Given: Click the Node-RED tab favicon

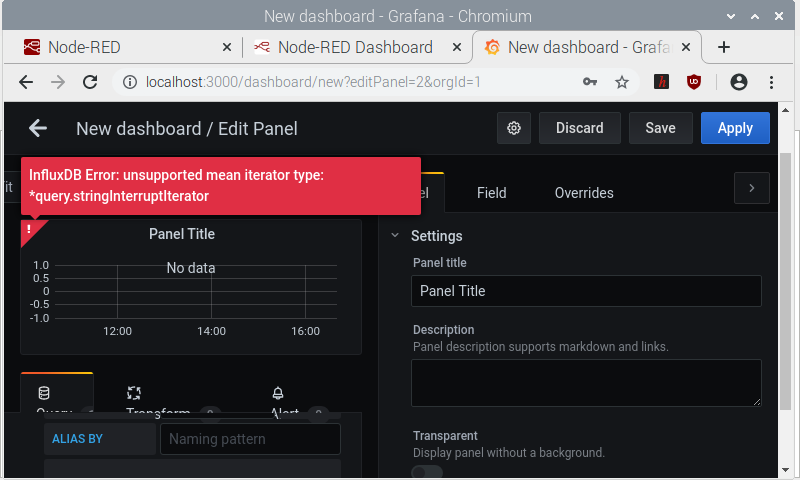Looking at the screenshot, I should [32, 47].
